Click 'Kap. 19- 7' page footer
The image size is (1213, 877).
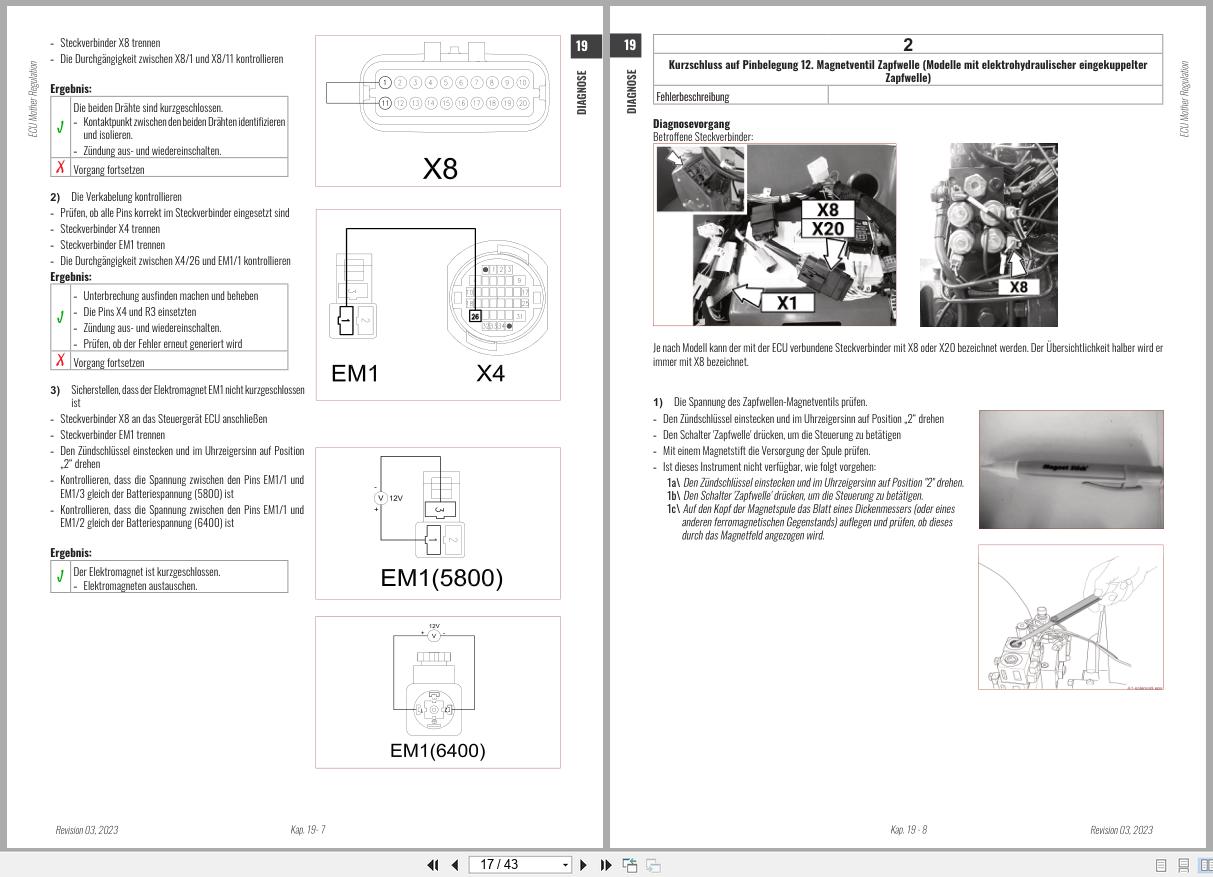coord(308,830)
